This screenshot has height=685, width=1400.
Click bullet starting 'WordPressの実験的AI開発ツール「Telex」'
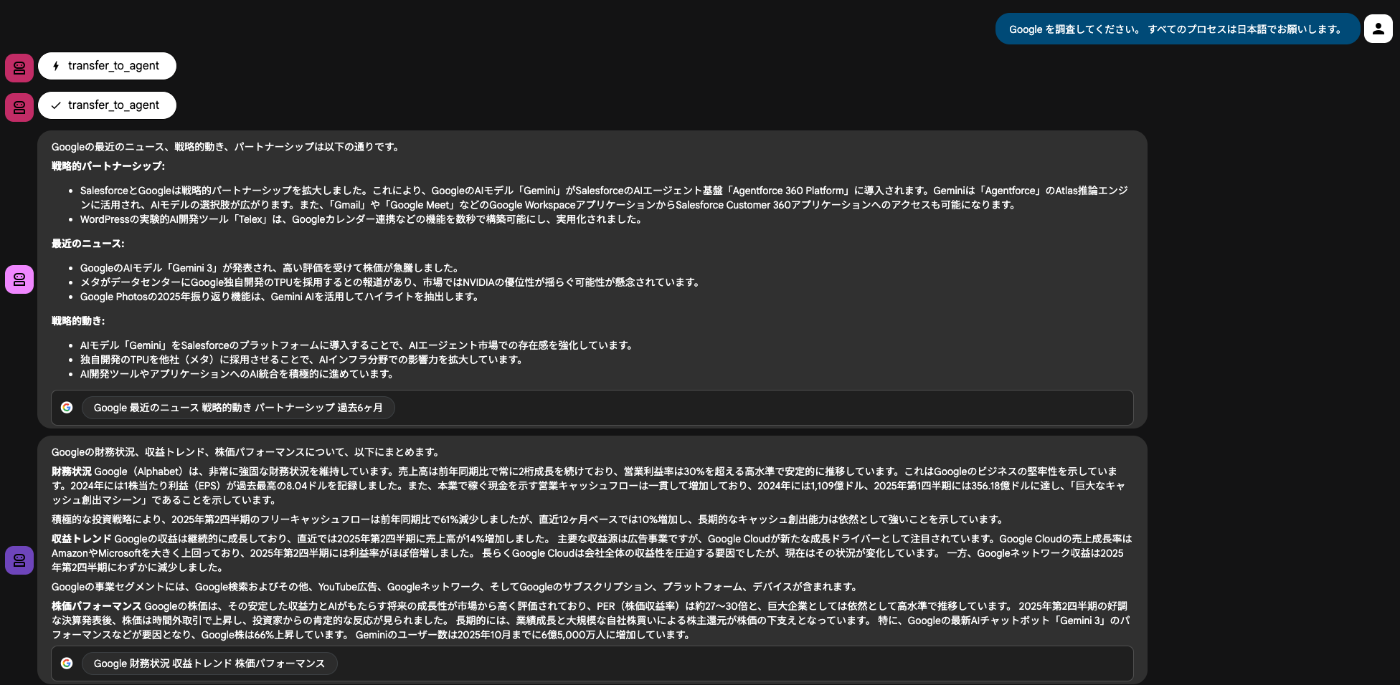coord(362,219)
